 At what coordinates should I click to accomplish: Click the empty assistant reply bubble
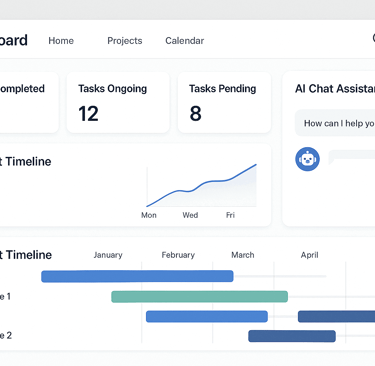[352, 157]
